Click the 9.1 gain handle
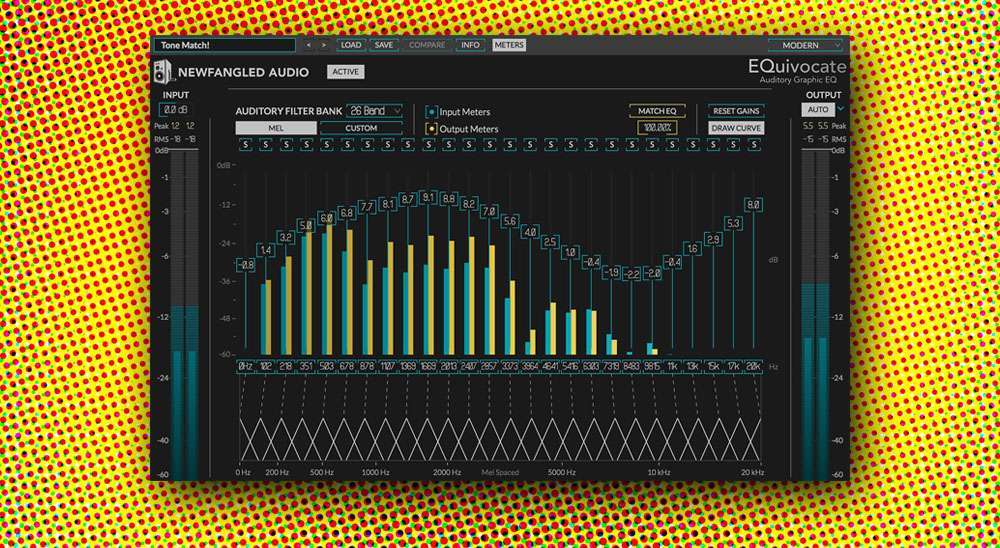 pyautogui.click(x=428, y=198)
